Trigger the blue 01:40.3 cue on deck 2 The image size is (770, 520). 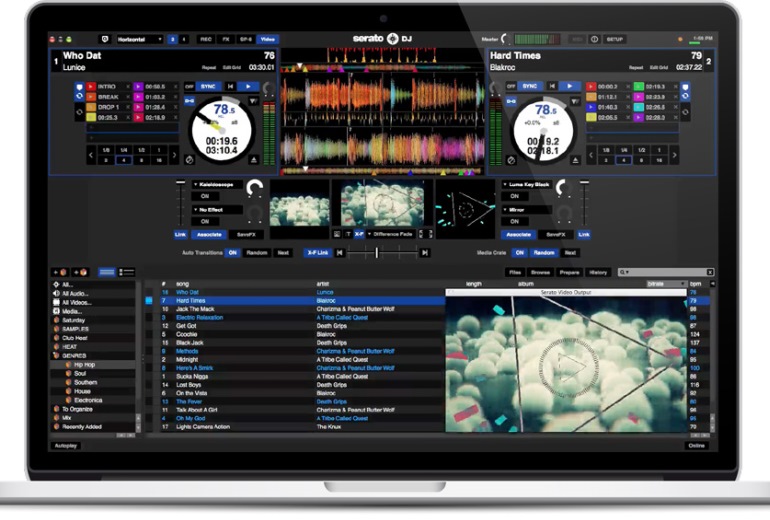(591, 107)
